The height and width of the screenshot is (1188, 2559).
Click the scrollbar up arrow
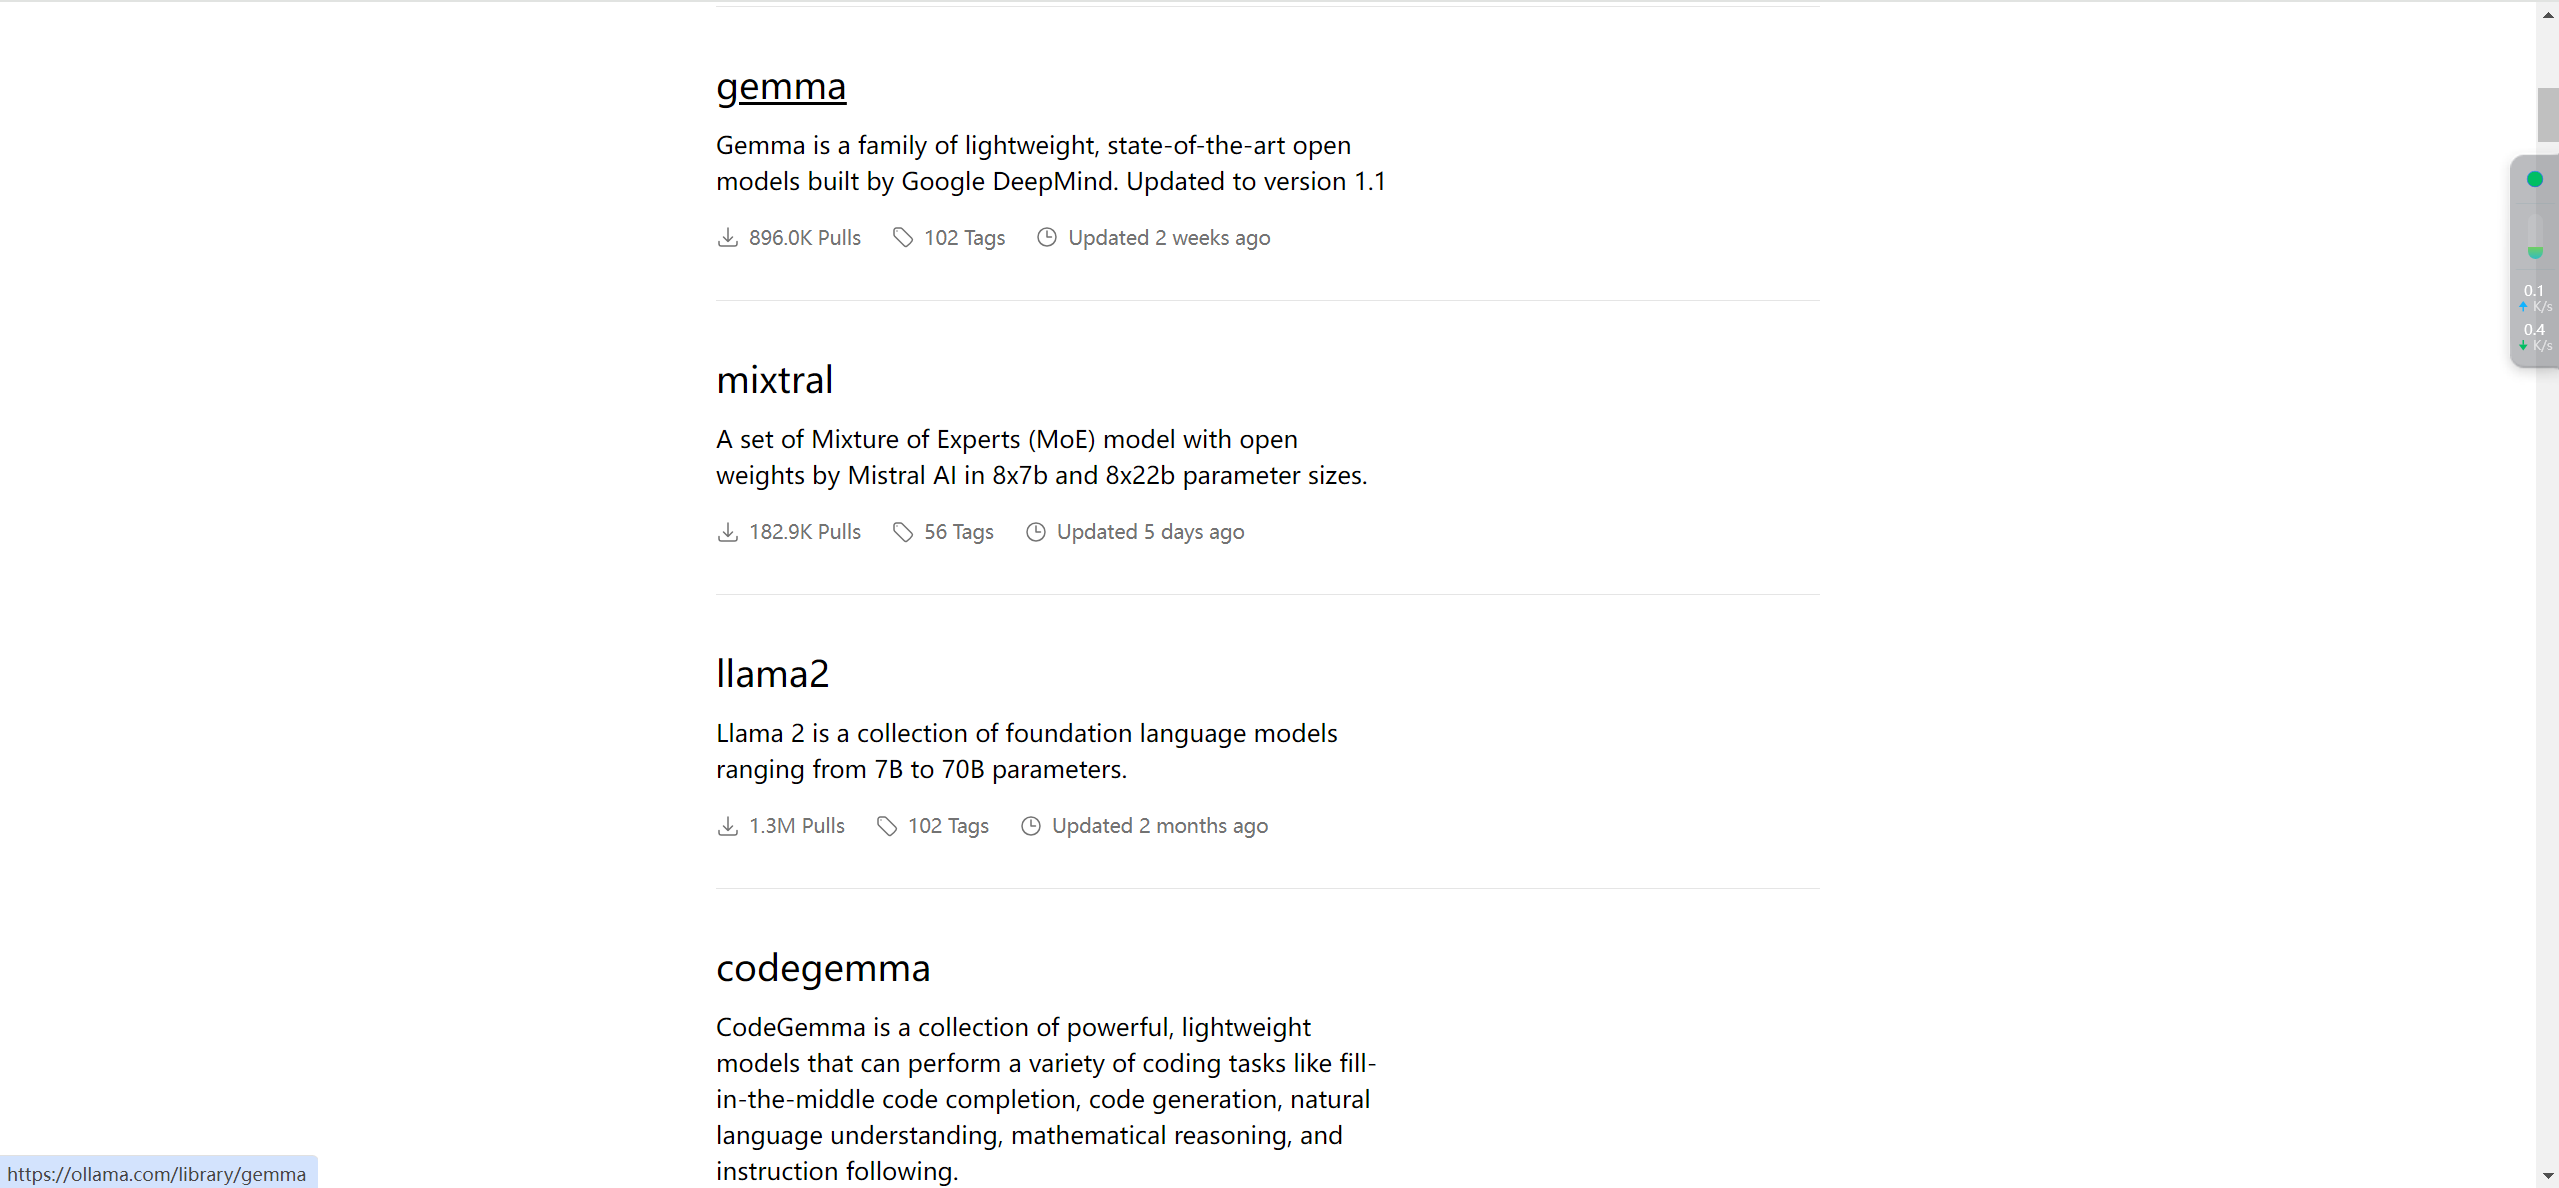pos(2547,14)
